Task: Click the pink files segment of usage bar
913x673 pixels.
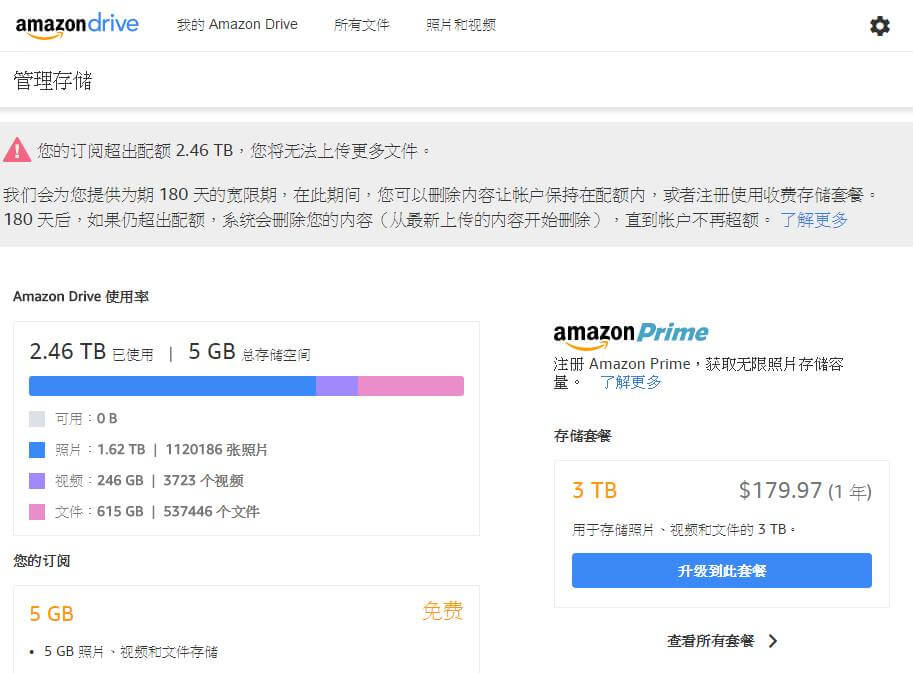Action: [410, 386]
